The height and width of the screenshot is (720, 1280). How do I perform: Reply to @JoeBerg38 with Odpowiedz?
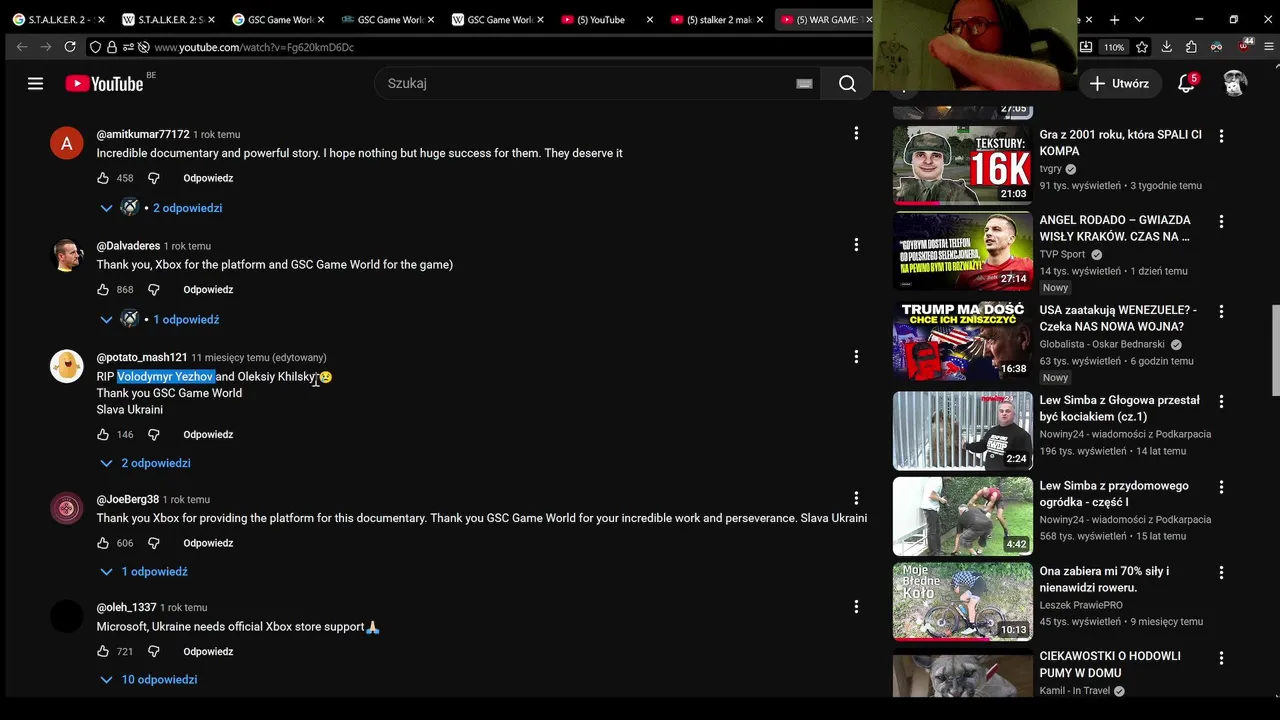(x=208, y=543)
